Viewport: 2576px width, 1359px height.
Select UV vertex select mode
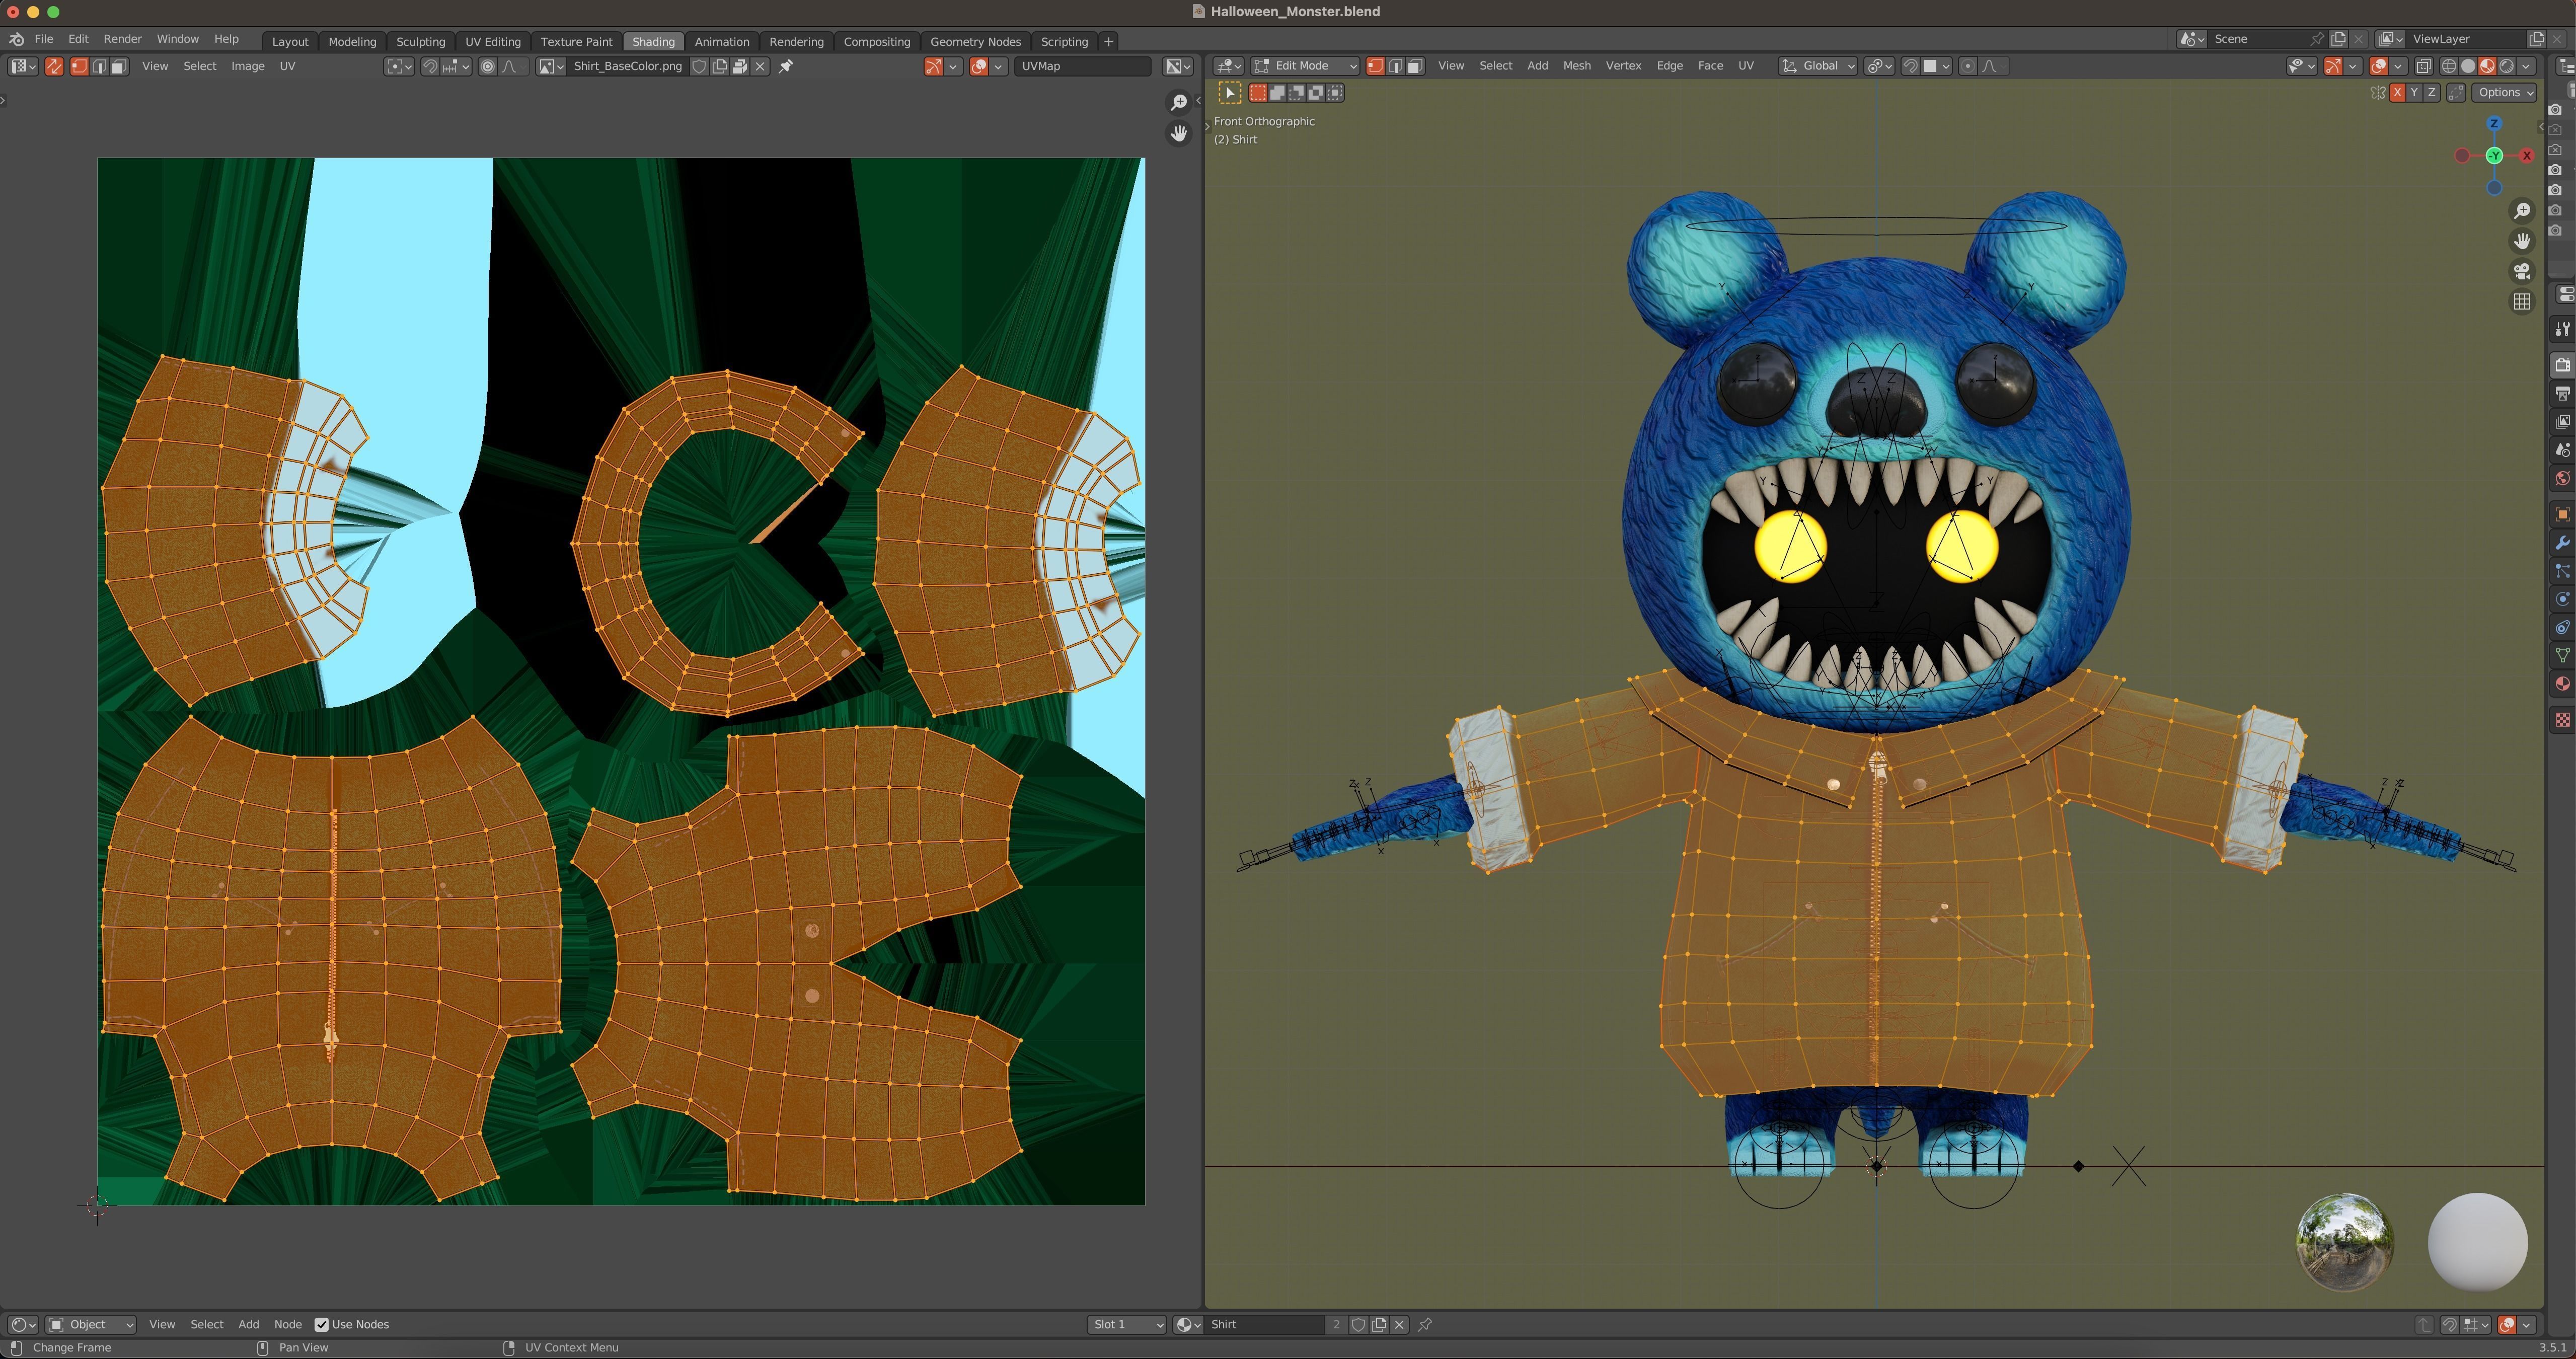tap(79, 66)
